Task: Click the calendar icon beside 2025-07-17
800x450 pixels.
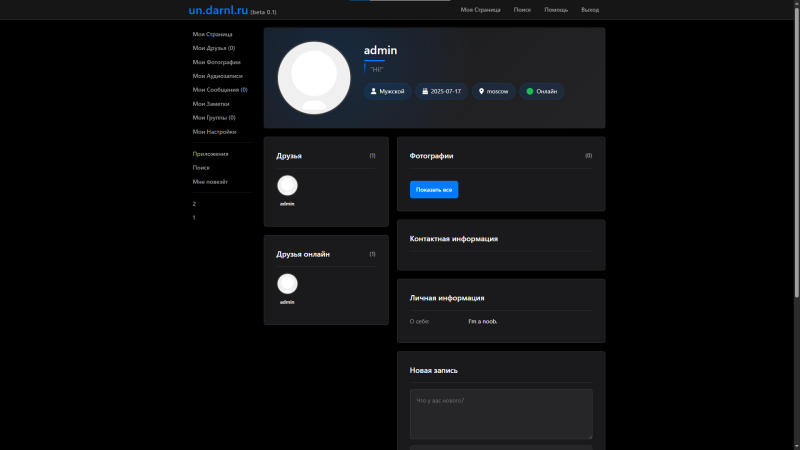Action: coord(425,91)
